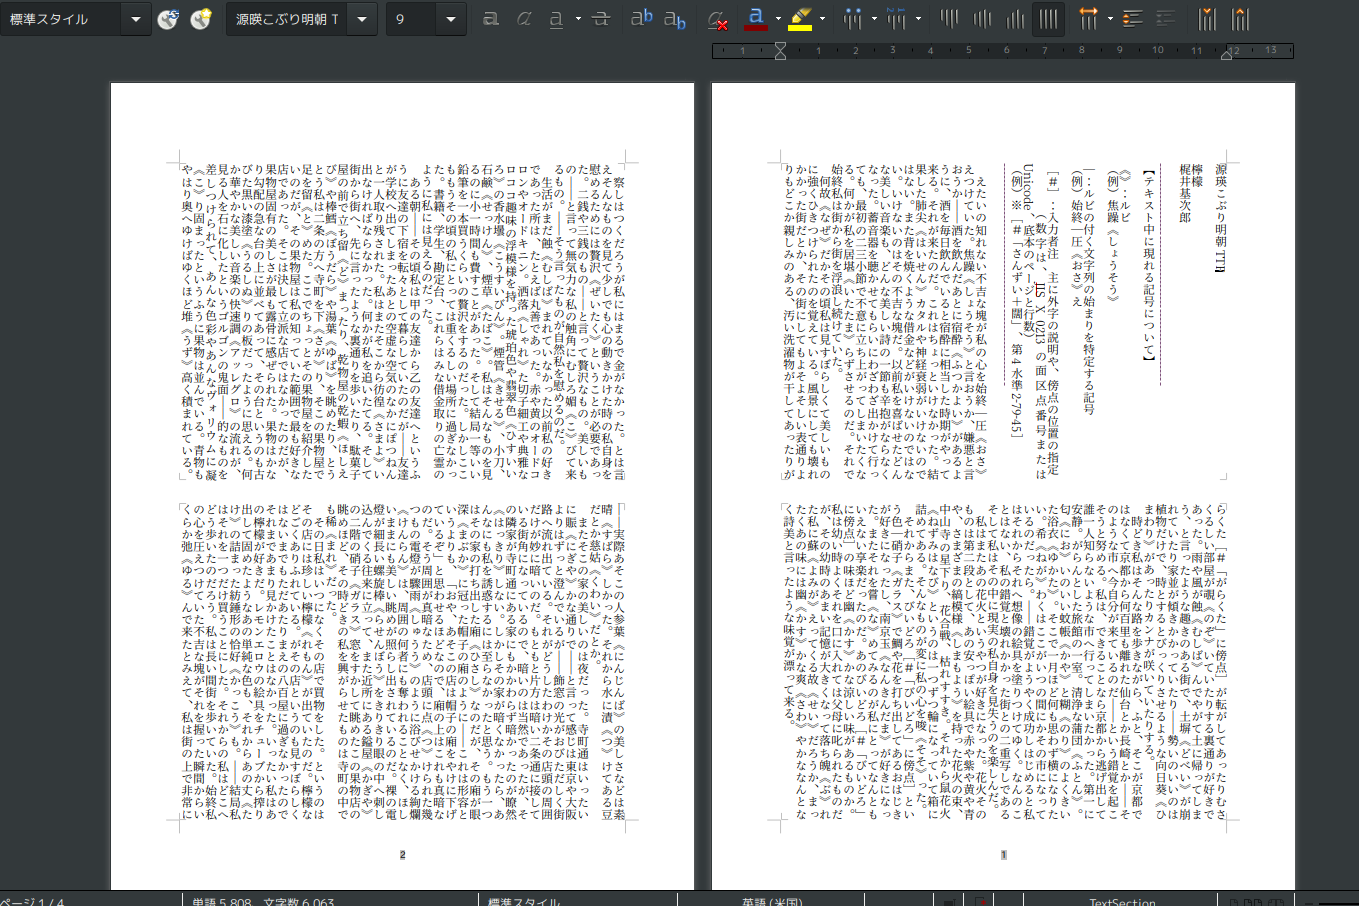Center the paragraph vertically
The width and height of the screenshot is (1359, 906).
[x=982, y=19]
